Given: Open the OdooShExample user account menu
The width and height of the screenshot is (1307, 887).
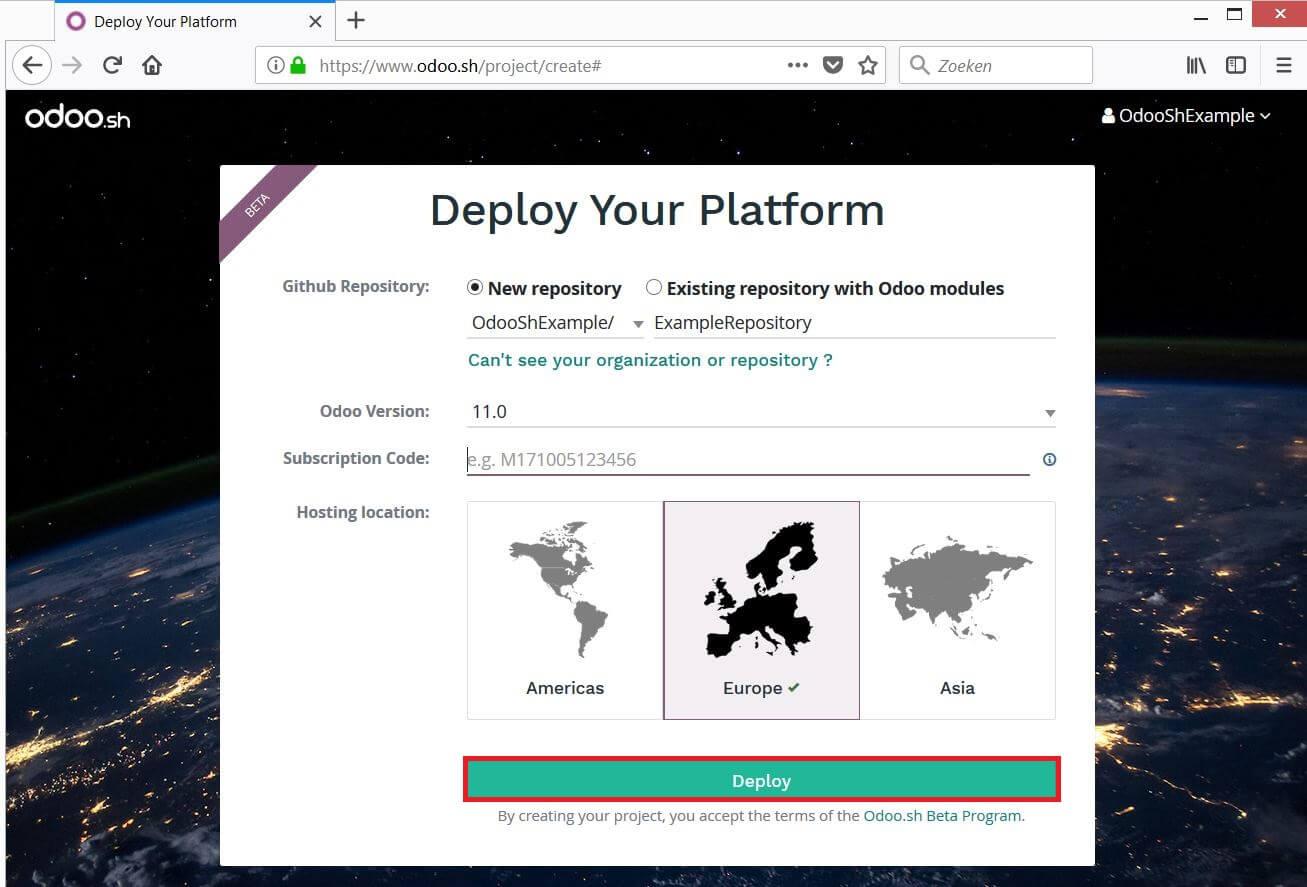Looking at the screenshot, I should point(1186,116).
